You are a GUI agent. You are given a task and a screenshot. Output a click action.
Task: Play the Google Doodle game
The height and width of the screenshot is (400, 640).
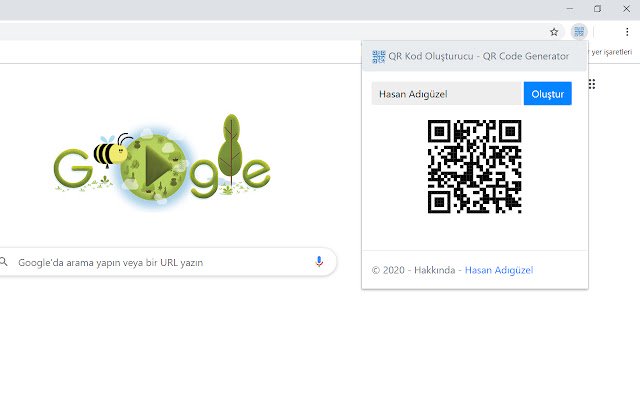(157, 166)
